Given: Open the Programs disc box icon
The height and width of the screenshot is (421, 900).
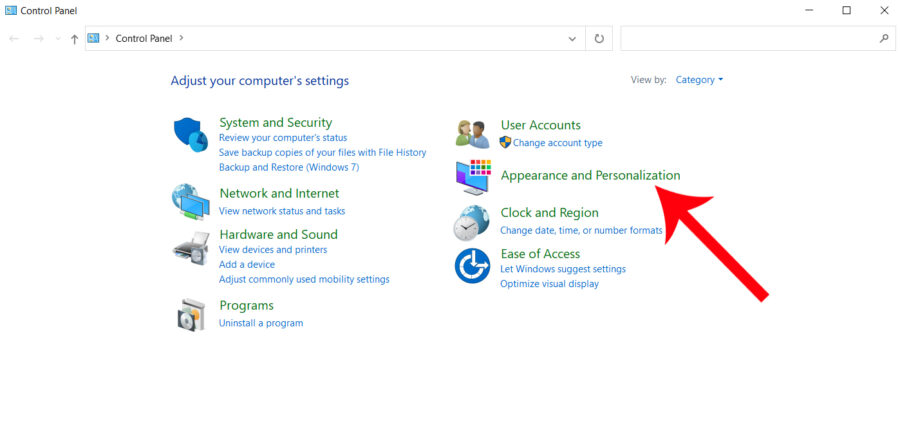Looking at the screenshot, I should 191,314.
